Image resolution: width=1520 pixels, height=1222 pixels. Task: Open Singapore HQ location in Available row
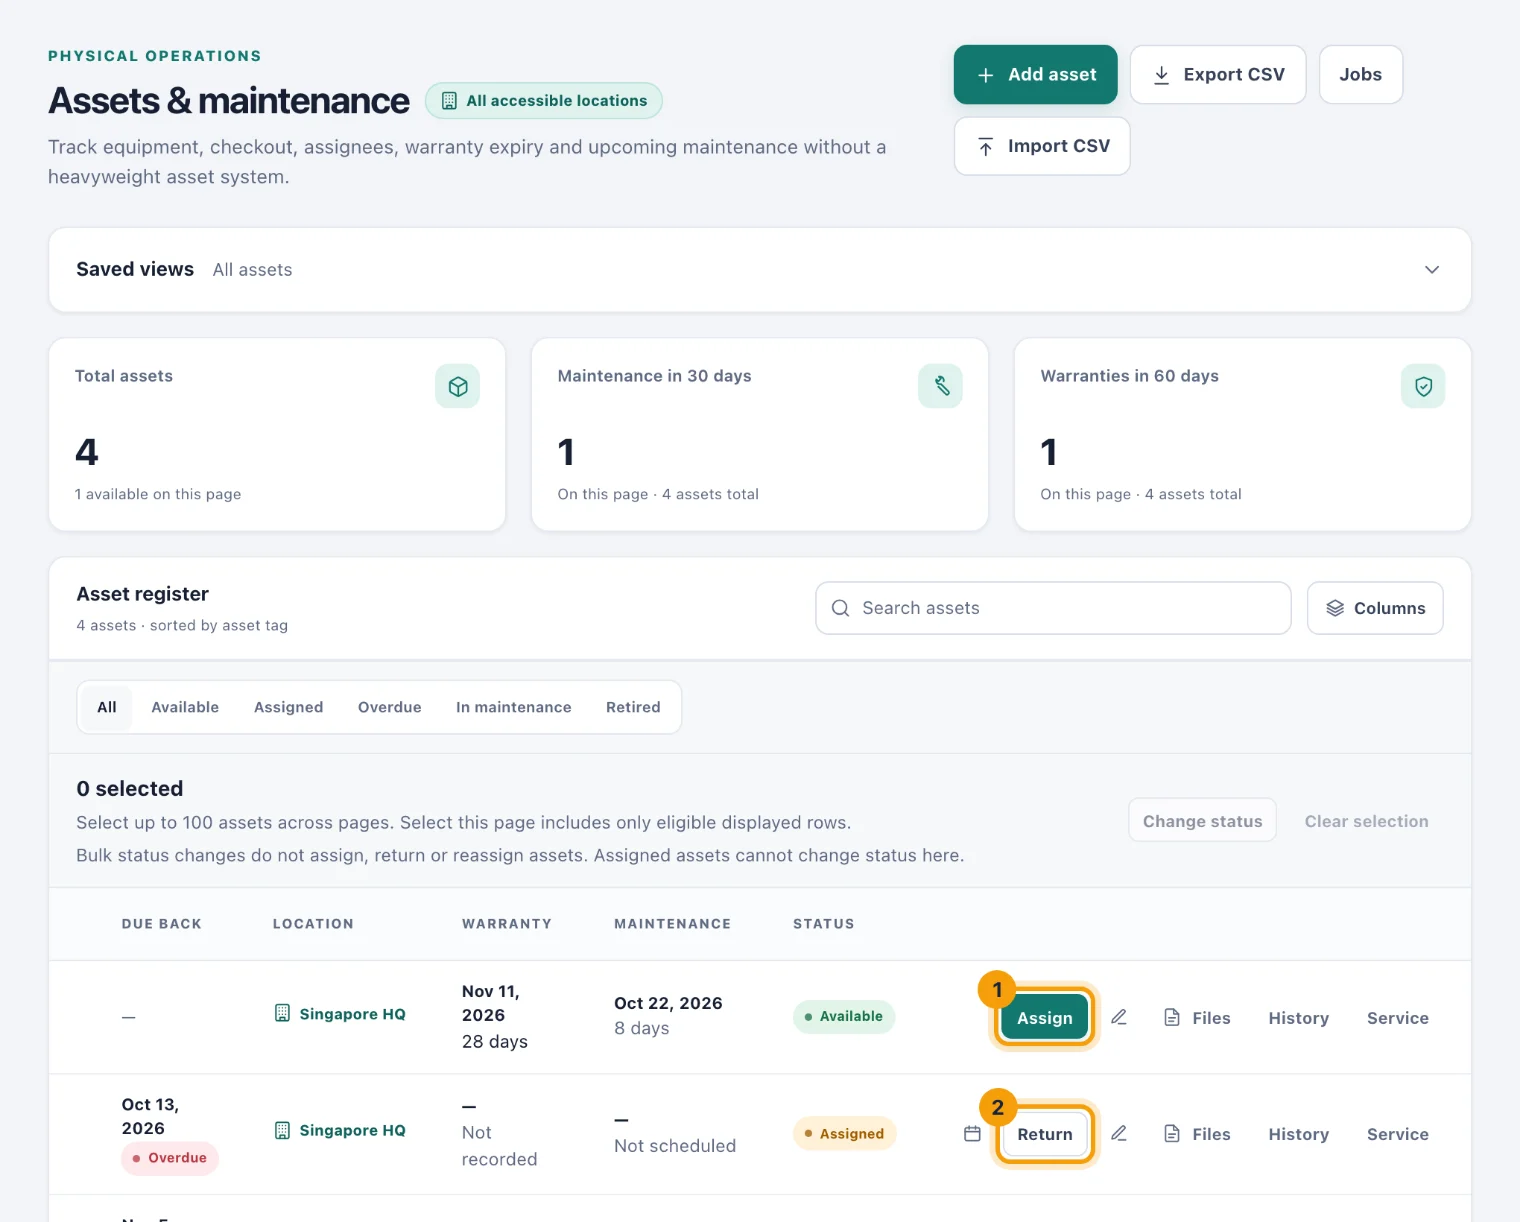click(x=340, y=1014)
